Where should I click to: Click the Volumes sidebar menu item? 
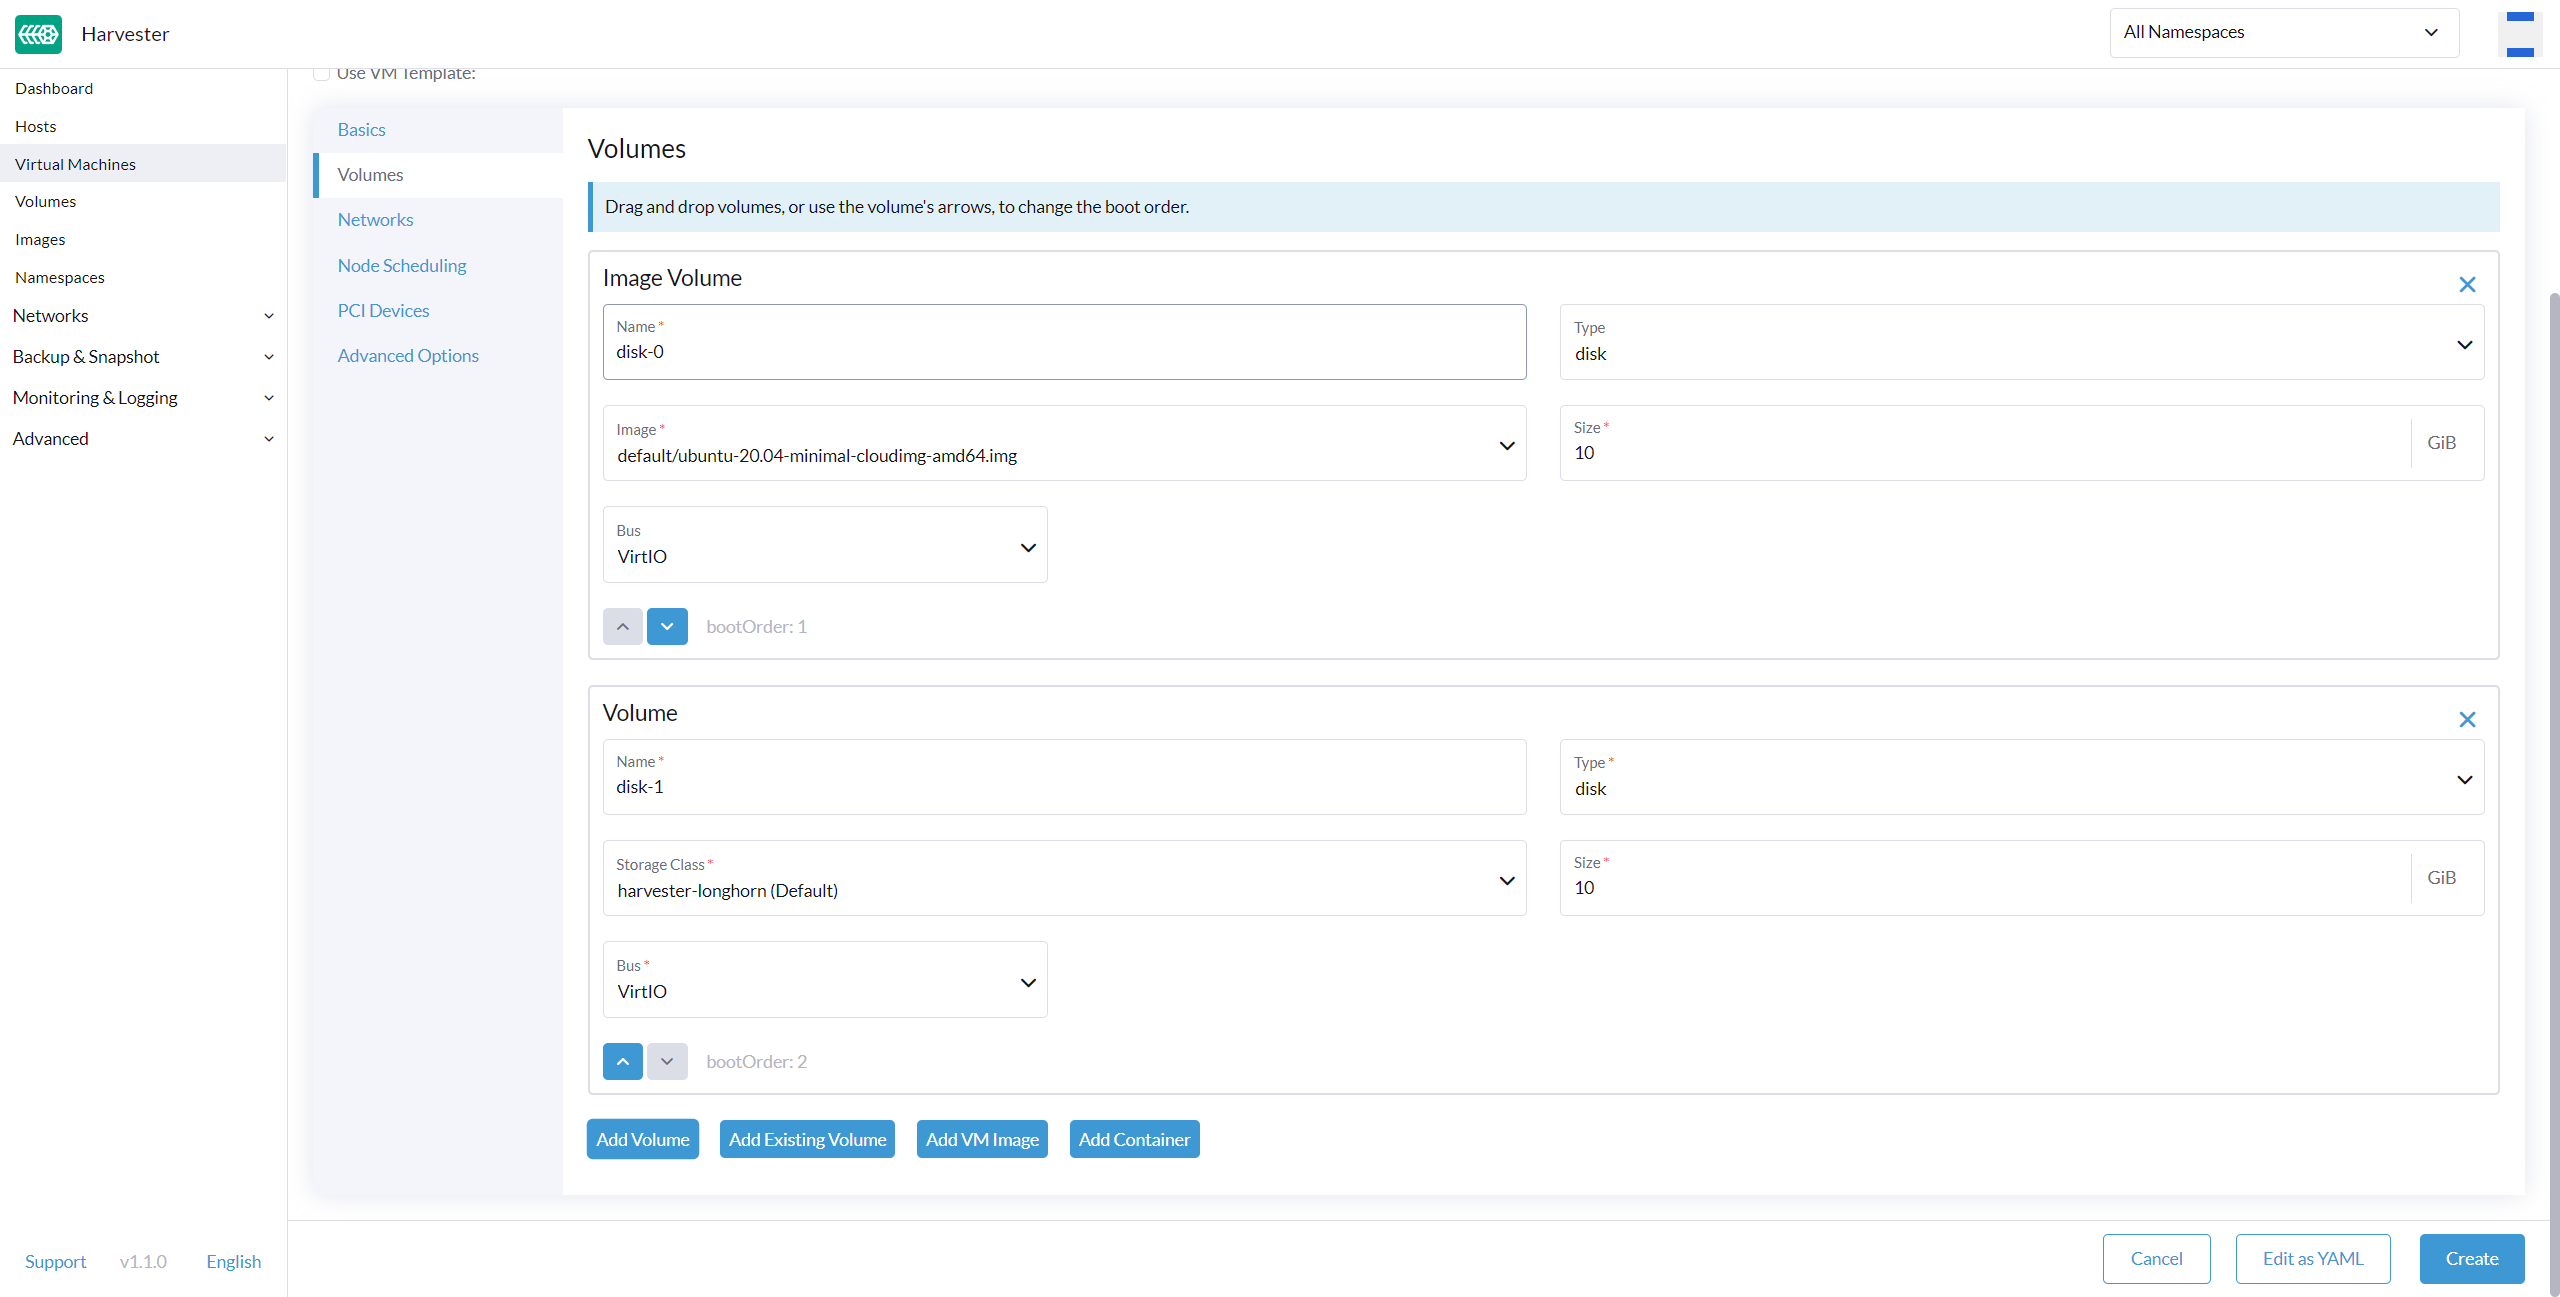[45, 200]
